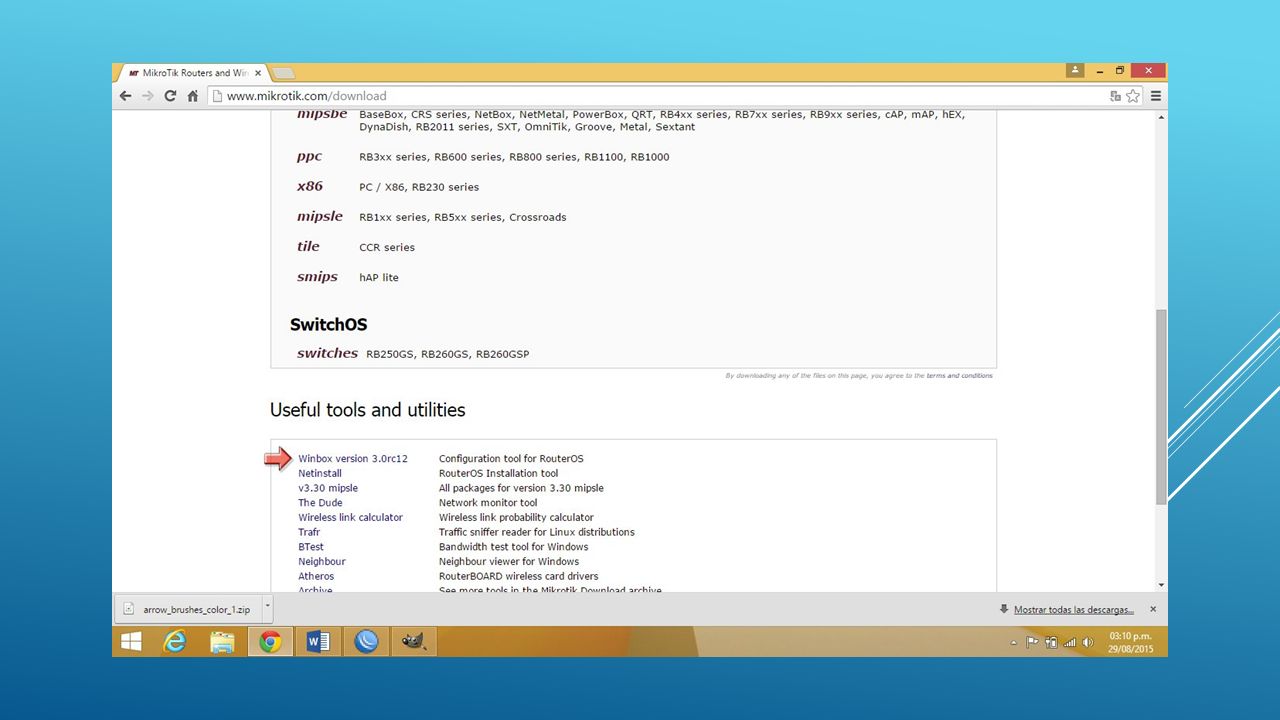Open the Windows Start button

pos(131,642)
